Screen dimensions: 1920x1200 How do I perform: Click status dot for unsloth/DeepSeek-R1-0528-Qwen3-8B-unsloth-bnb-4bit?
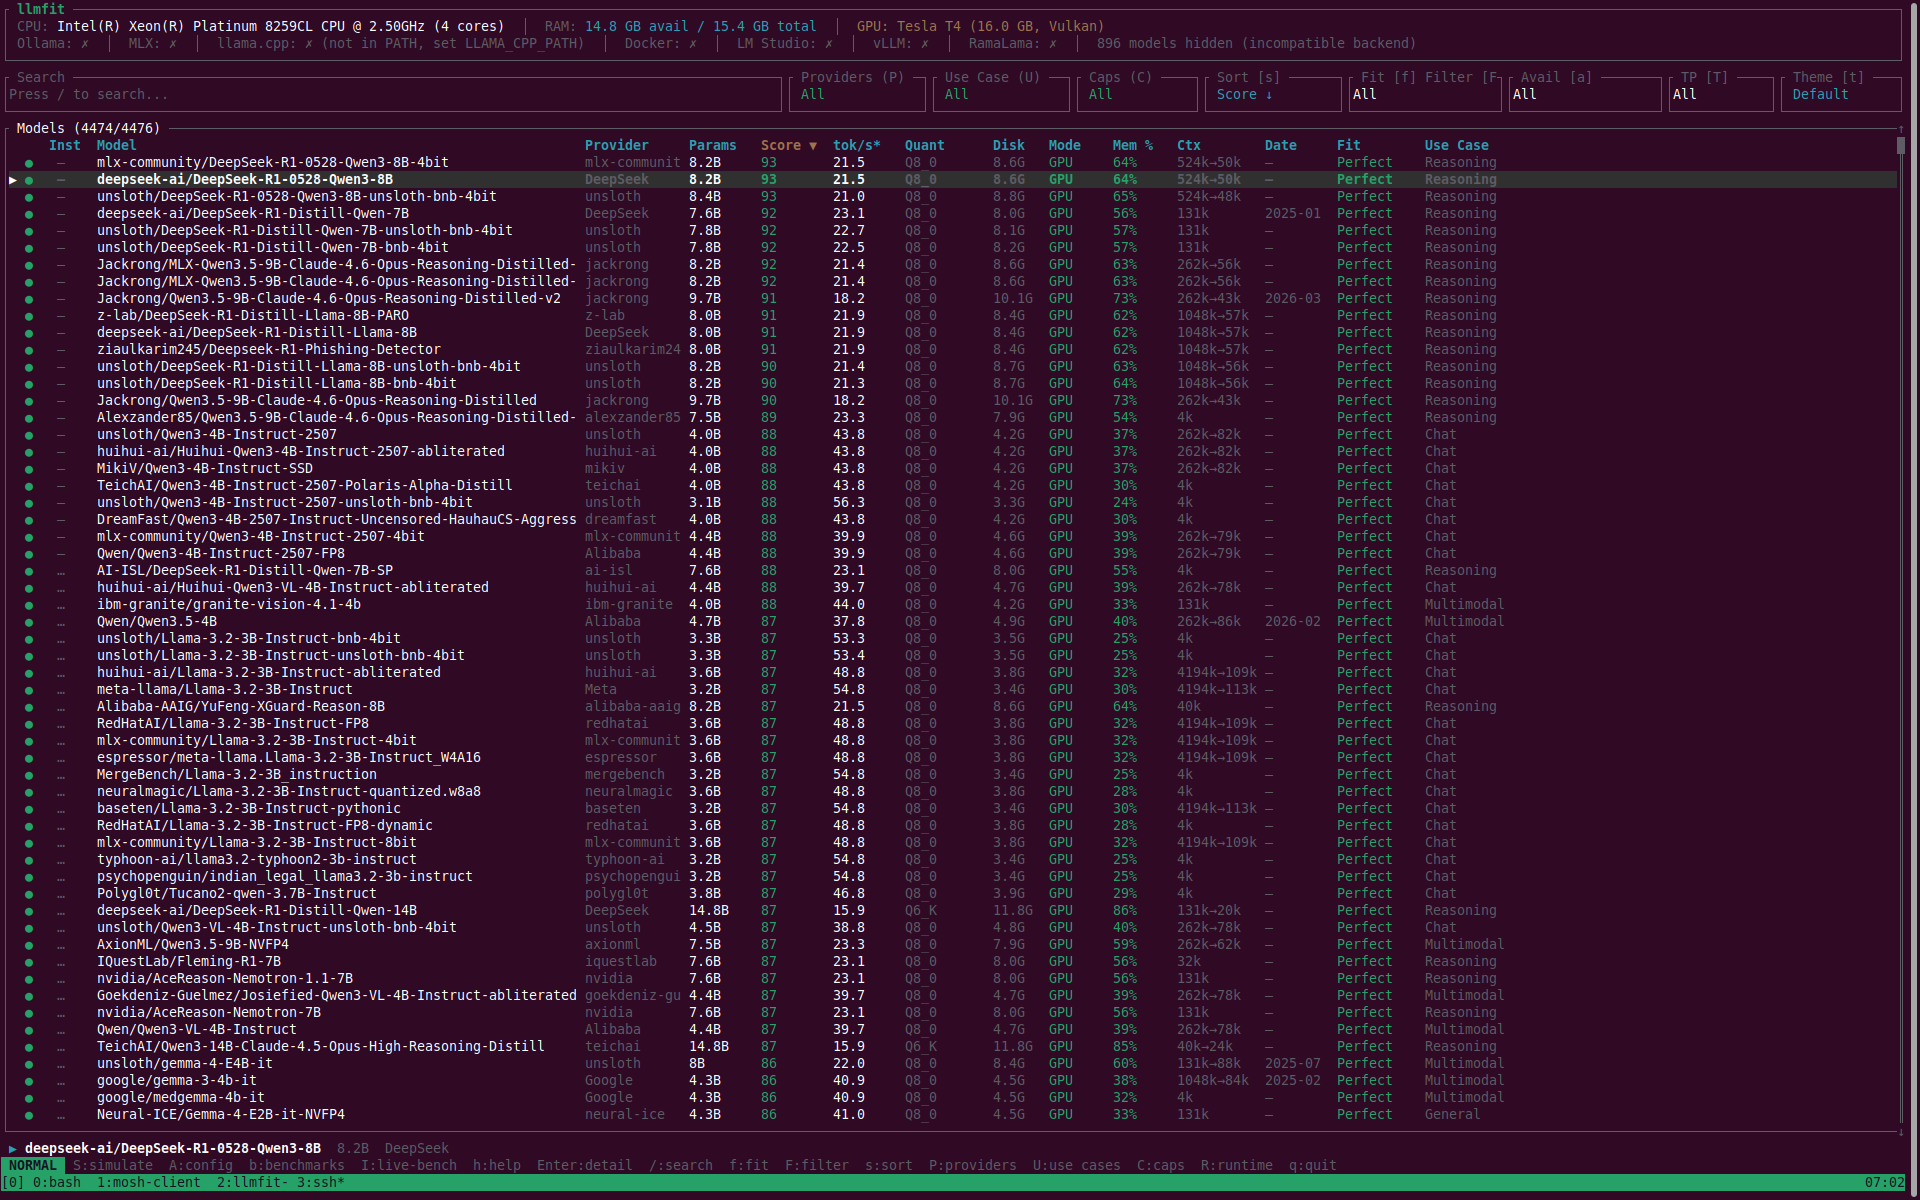29,197
